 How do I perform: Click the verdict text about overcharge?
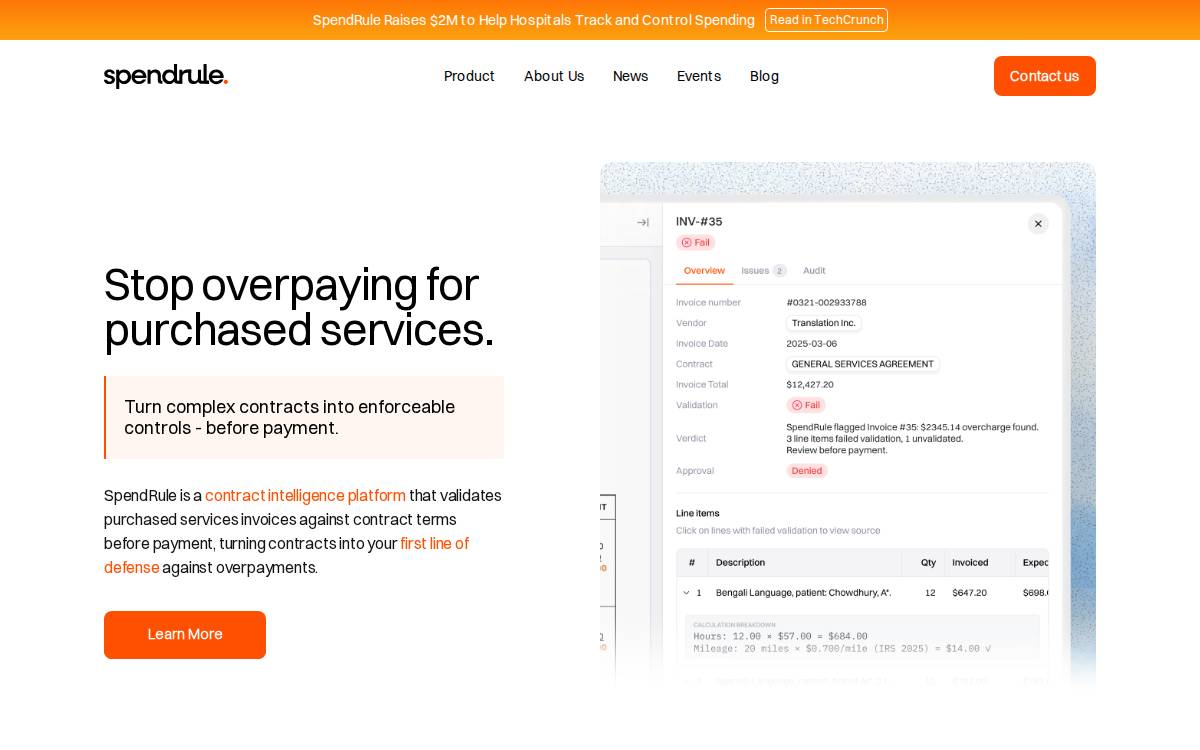click(912, 438)
